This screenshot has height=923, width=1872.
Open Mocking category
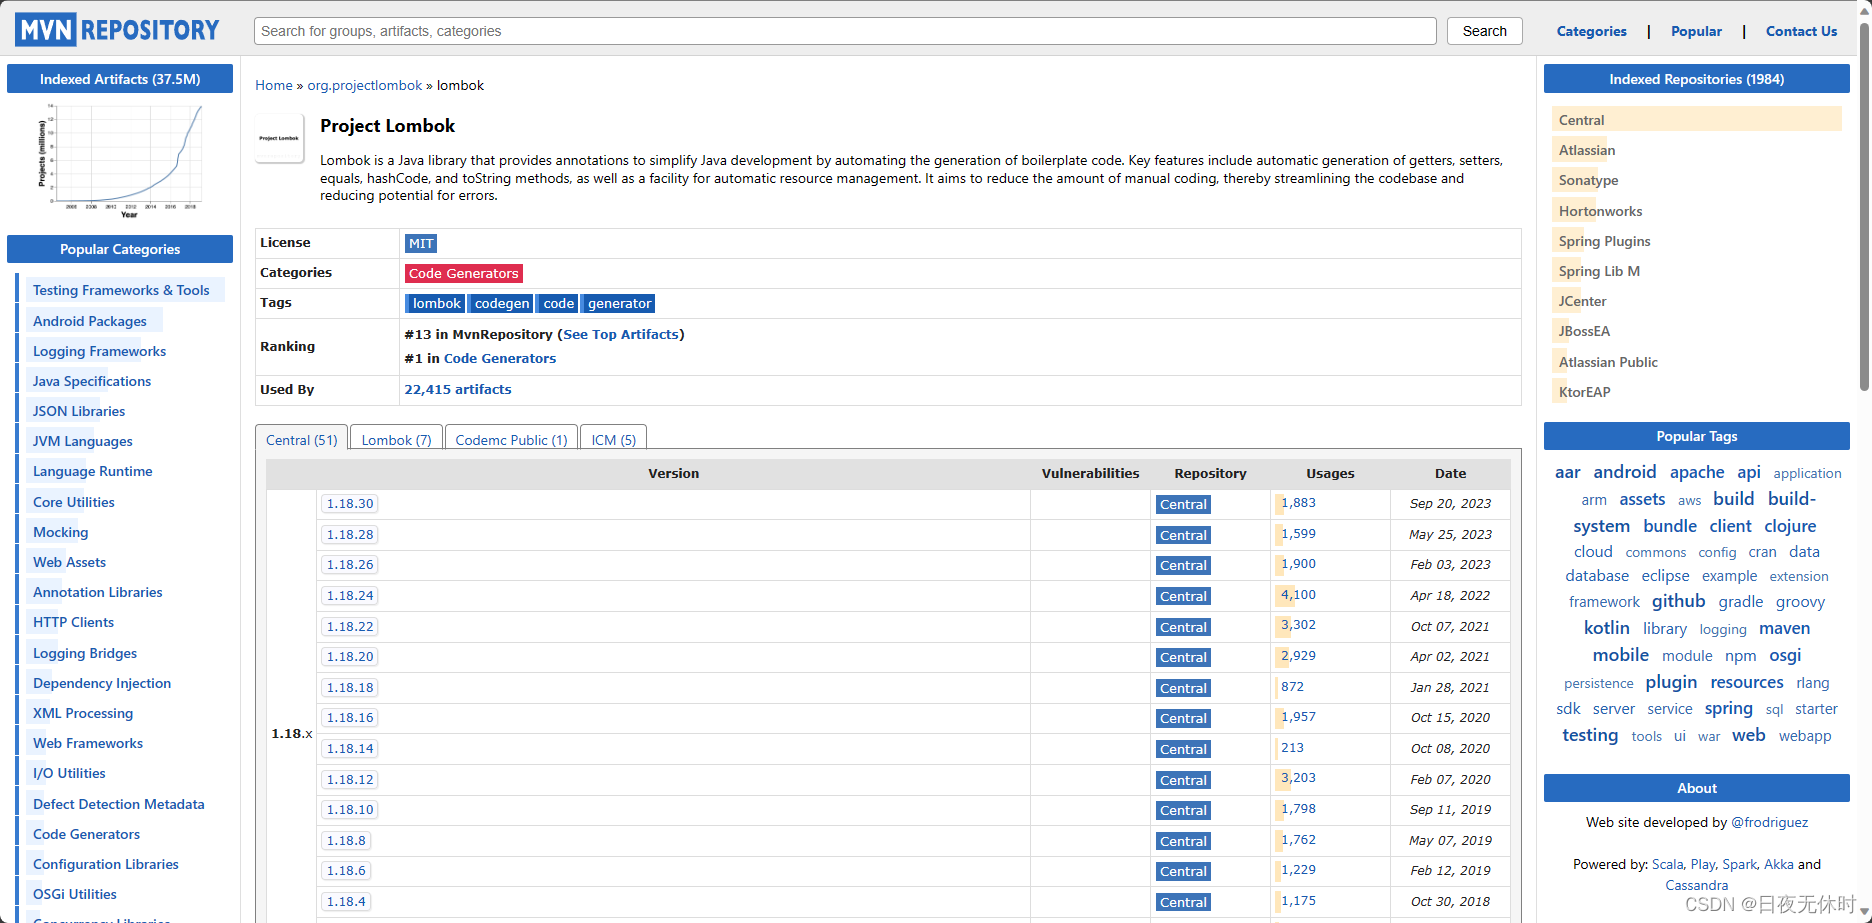[60, 532]
